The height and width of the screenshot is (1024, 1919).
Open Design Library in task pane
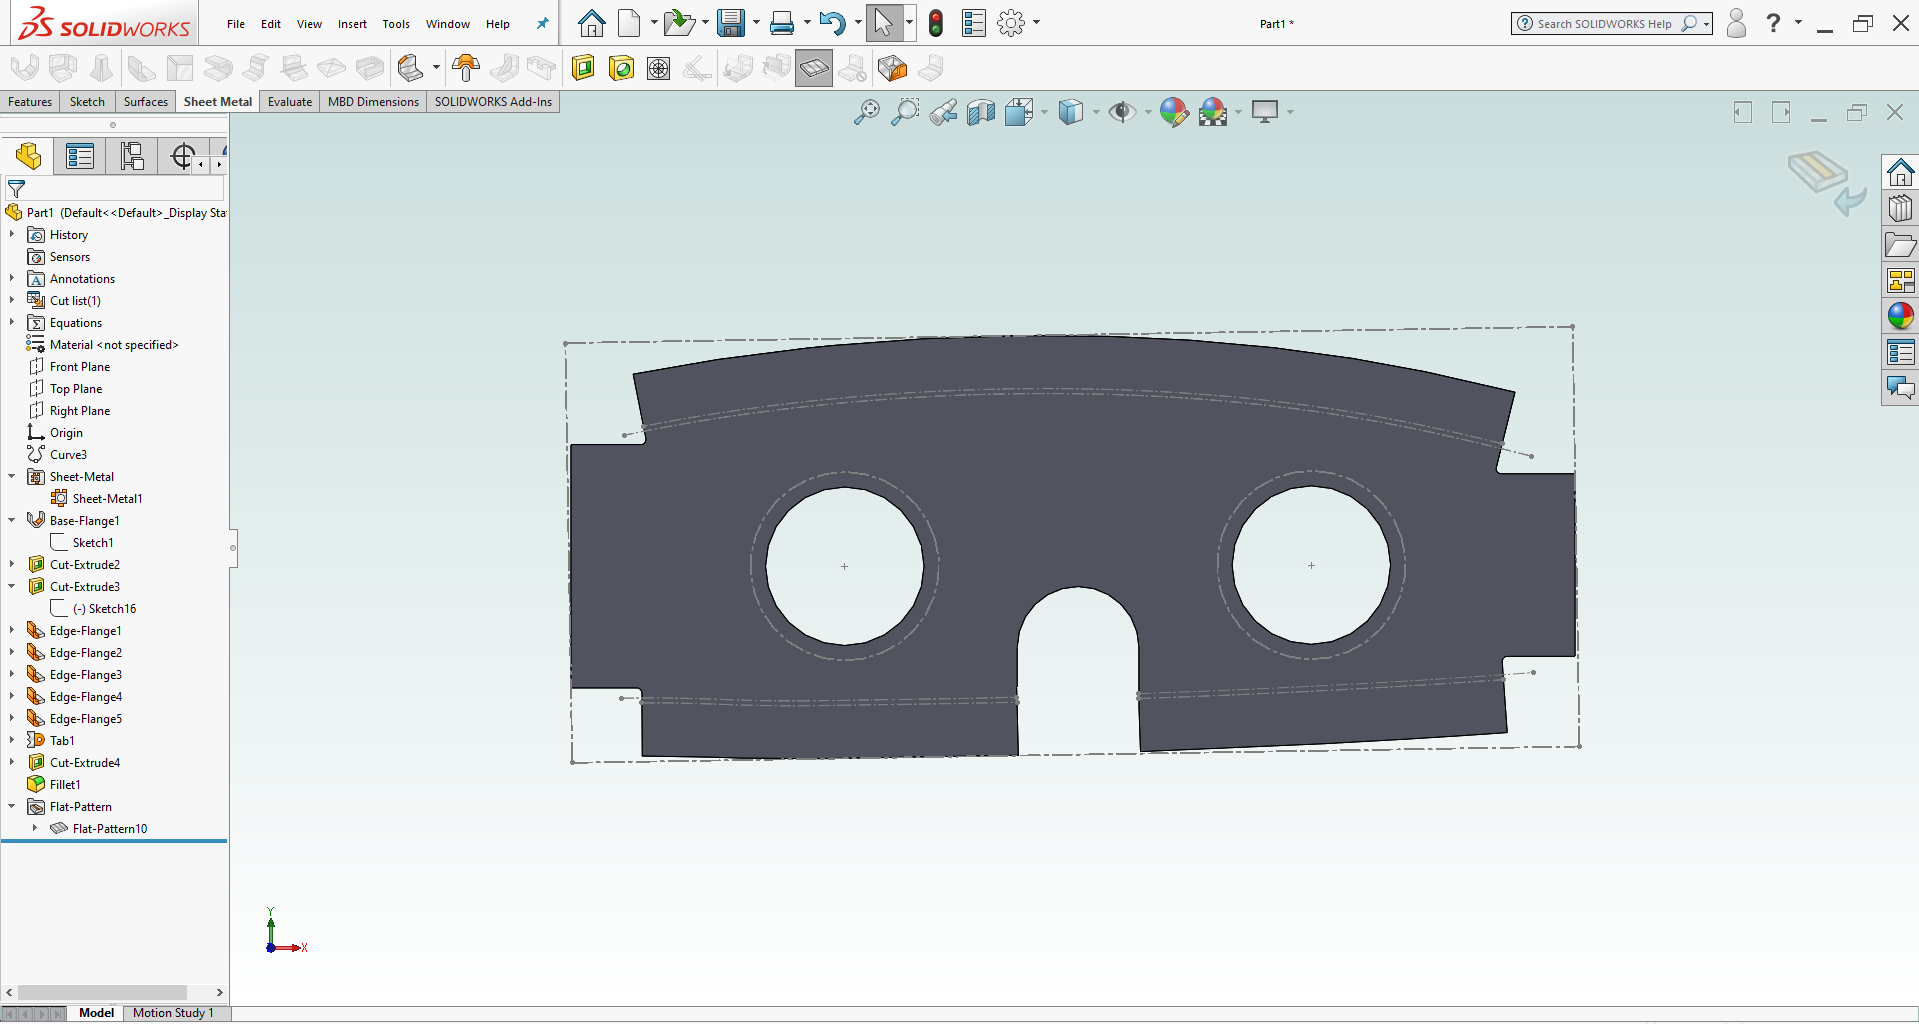click(x=1900, y=209)
